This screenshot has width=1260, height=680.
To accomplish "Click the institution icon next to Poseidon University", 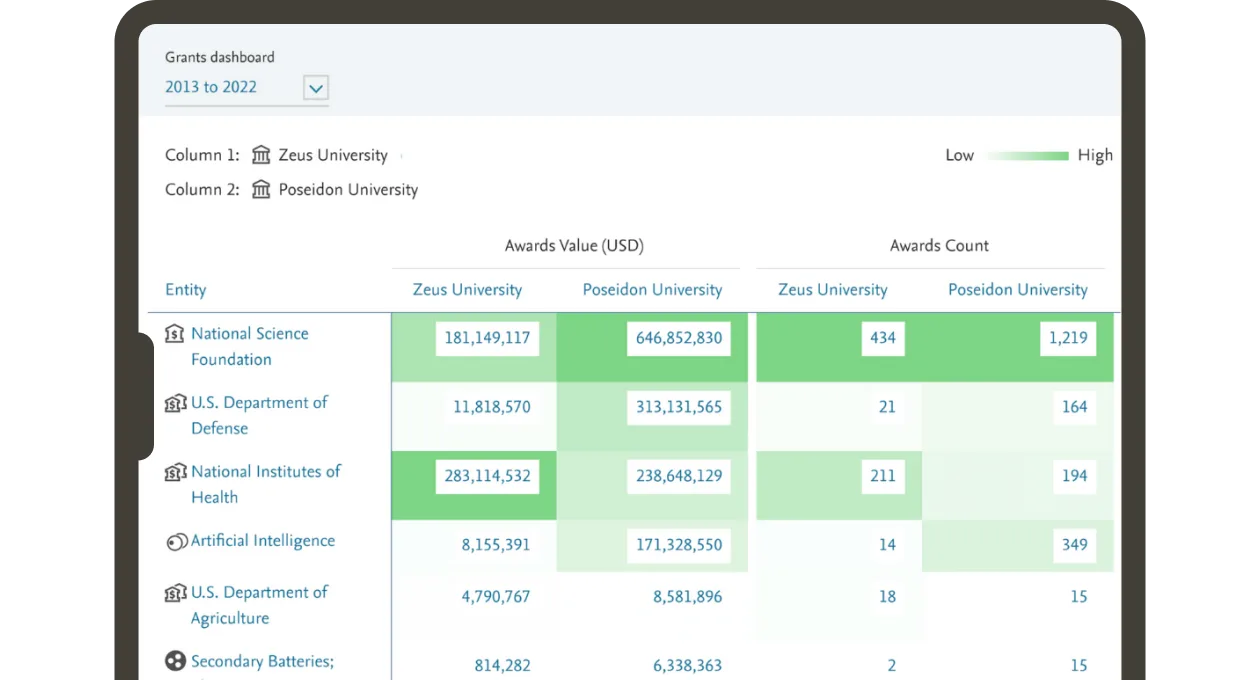I will coord(261,189).
